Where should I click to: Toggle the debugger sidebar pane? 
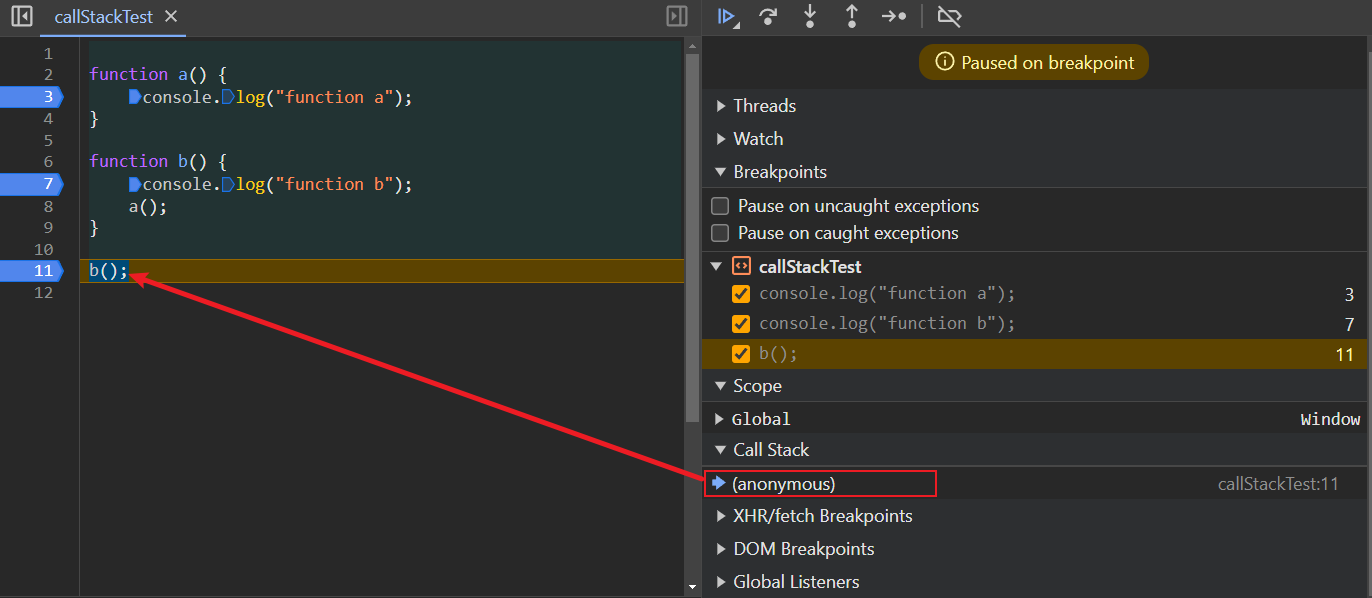[677, 16]
